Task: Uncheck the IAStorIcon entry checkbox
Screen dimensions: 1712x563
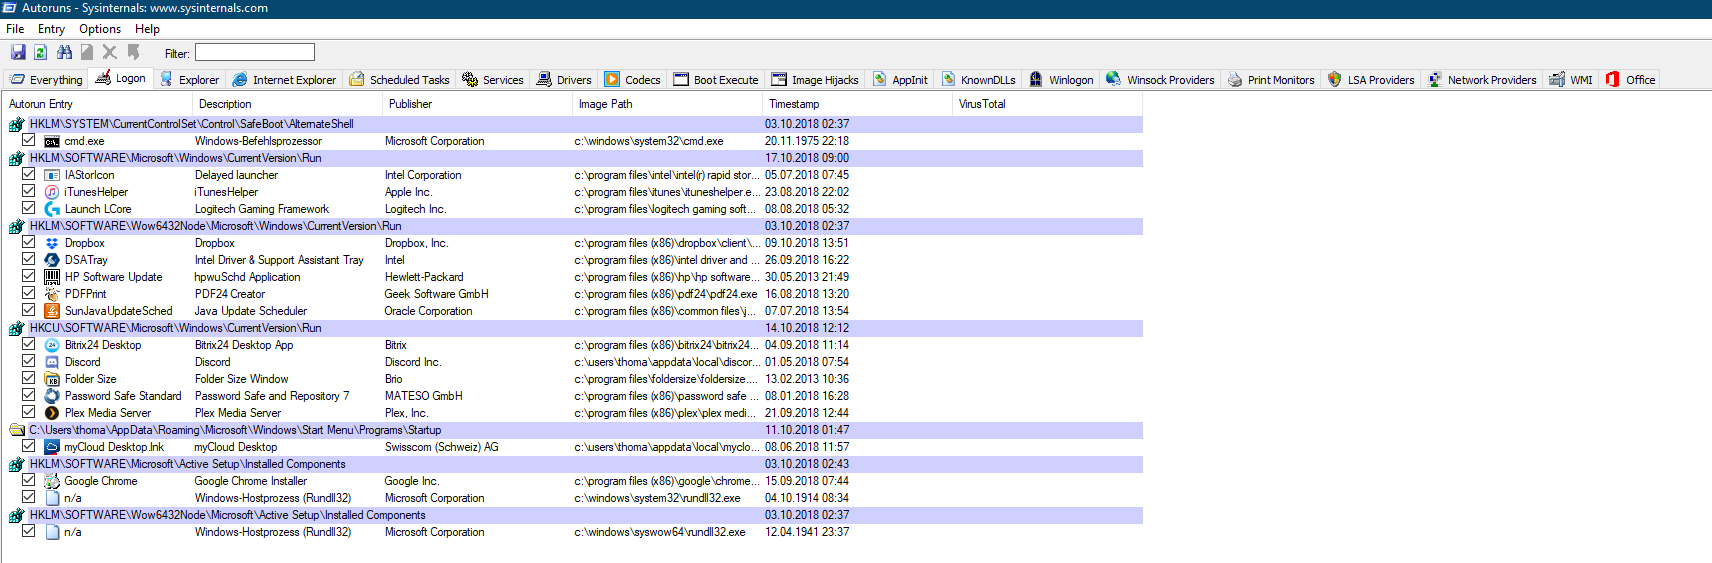Action: [29, 174]
